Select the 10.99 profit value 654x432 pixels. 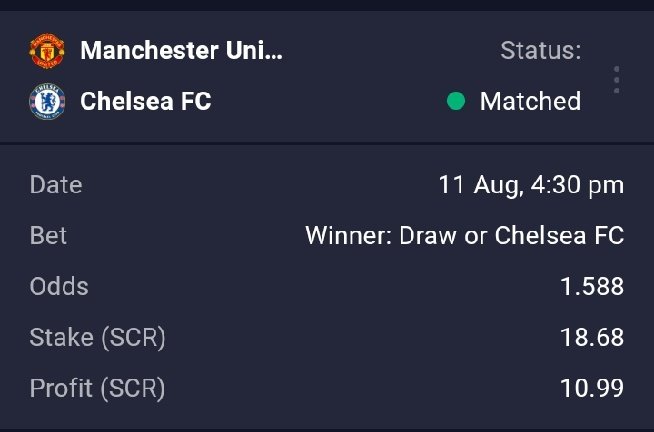(x=592, y=388)
